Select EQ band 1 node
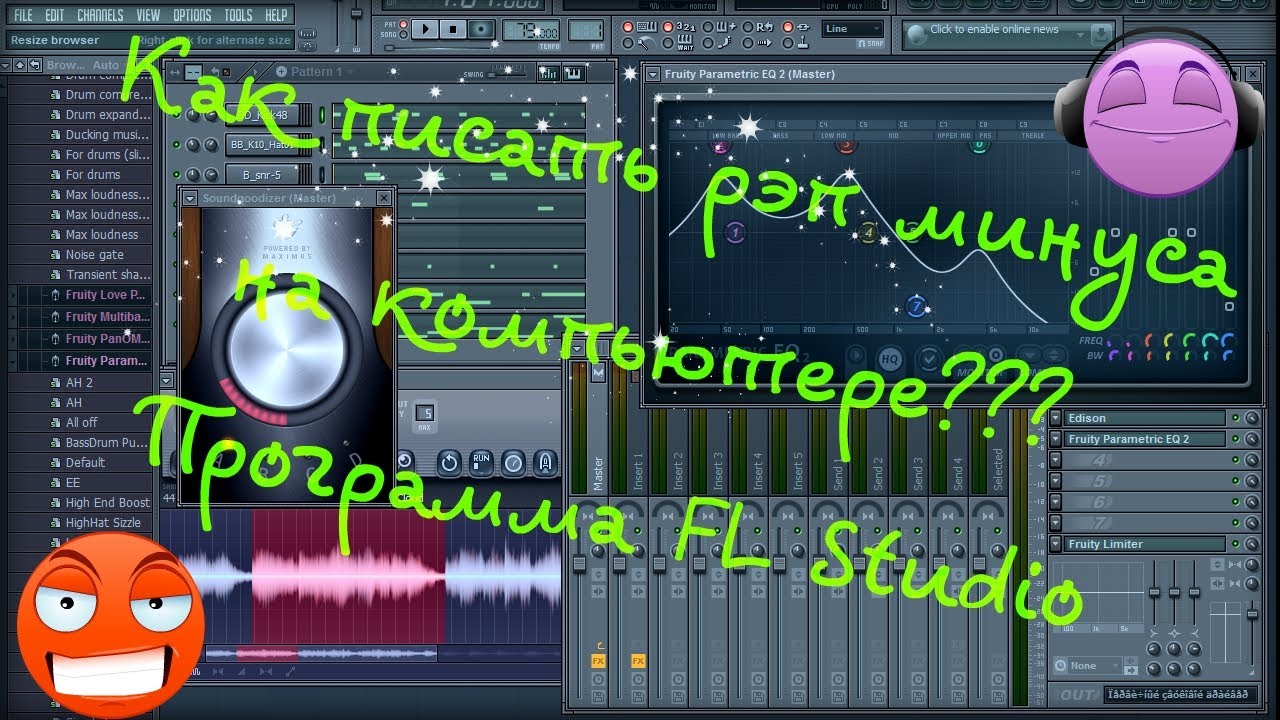Screen dimensions: 1280x720 coord(735,233)
